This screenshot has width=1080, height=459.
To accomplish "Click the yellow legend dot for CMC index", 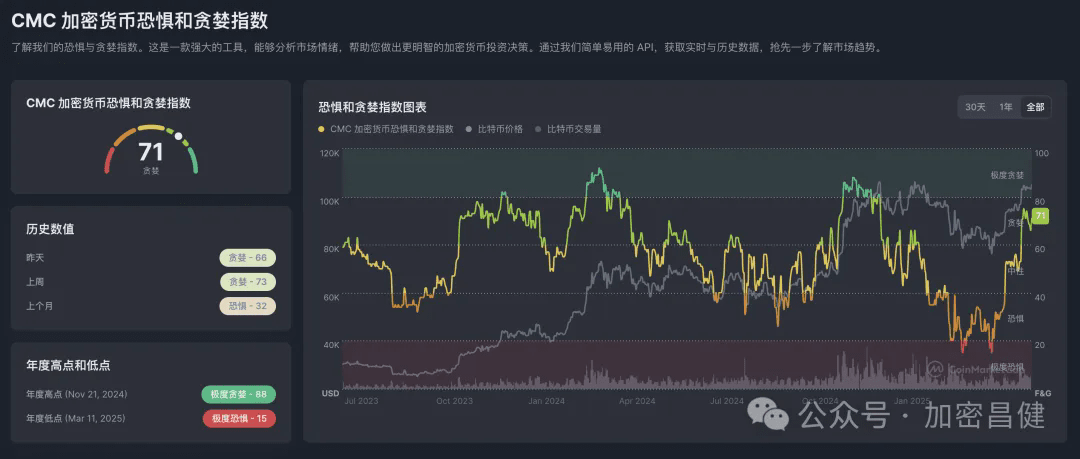I will coord(322,129).
